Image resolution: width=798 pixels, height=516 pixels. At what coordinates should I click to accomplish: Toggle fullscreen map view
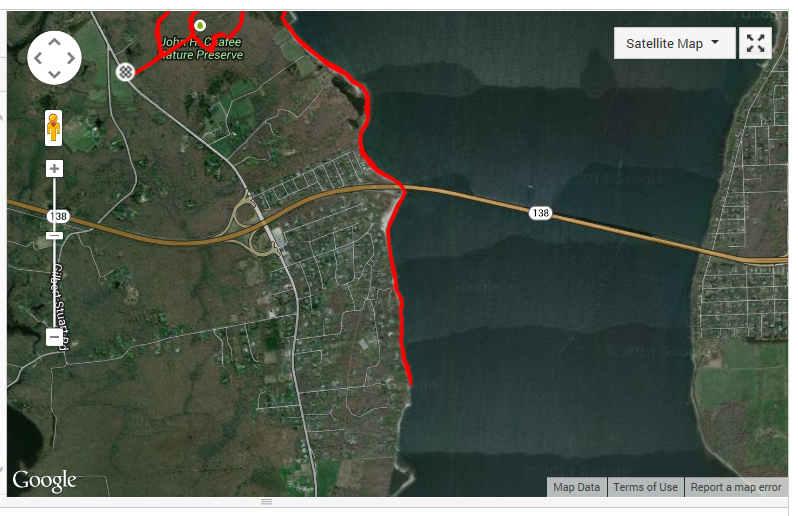(x=755, y=43)
